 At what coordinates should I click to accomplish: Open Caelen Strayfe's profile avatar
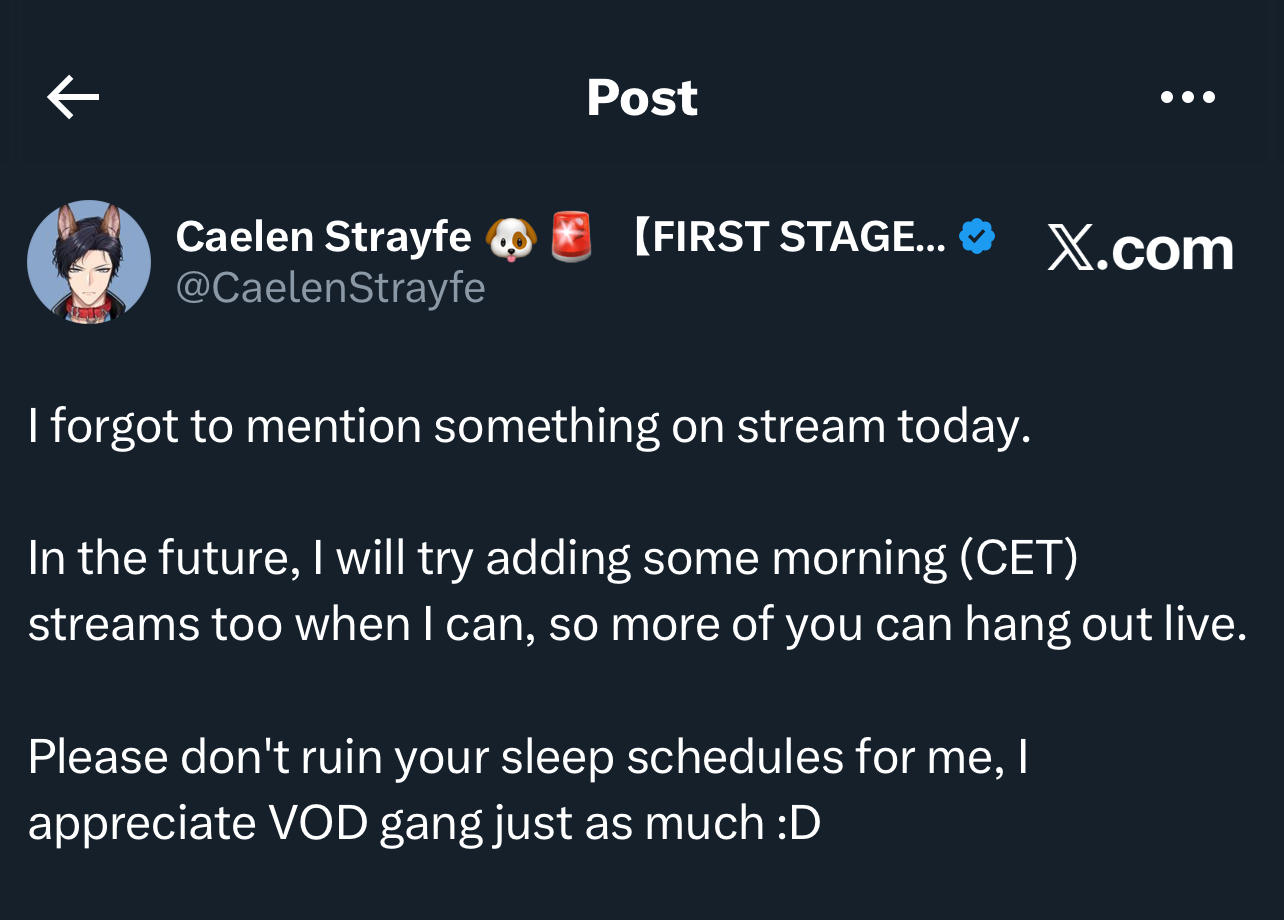coord(89,262)
